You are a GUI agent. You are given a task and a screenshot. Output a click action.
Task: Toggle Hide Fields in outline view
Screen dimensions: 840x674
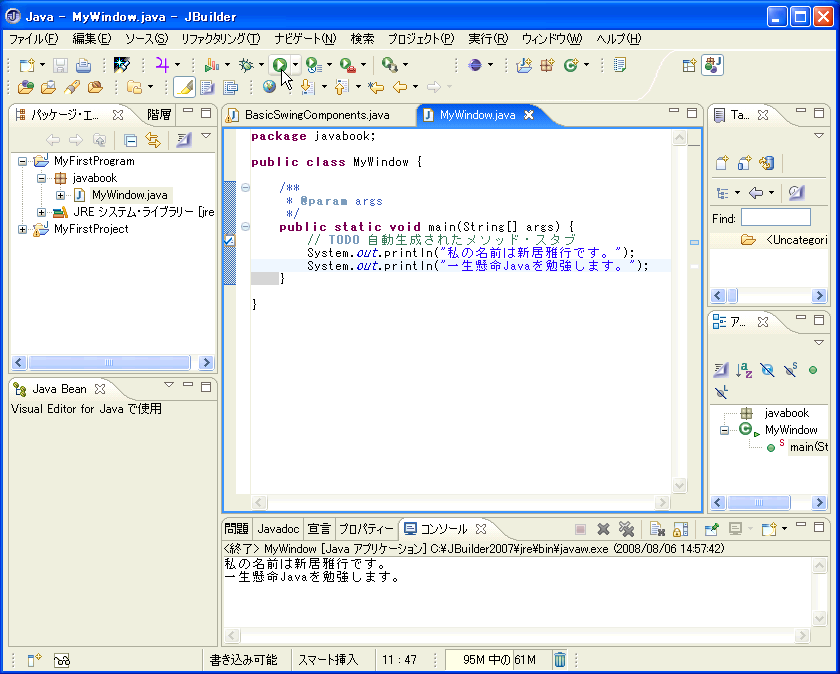(767, 370)
